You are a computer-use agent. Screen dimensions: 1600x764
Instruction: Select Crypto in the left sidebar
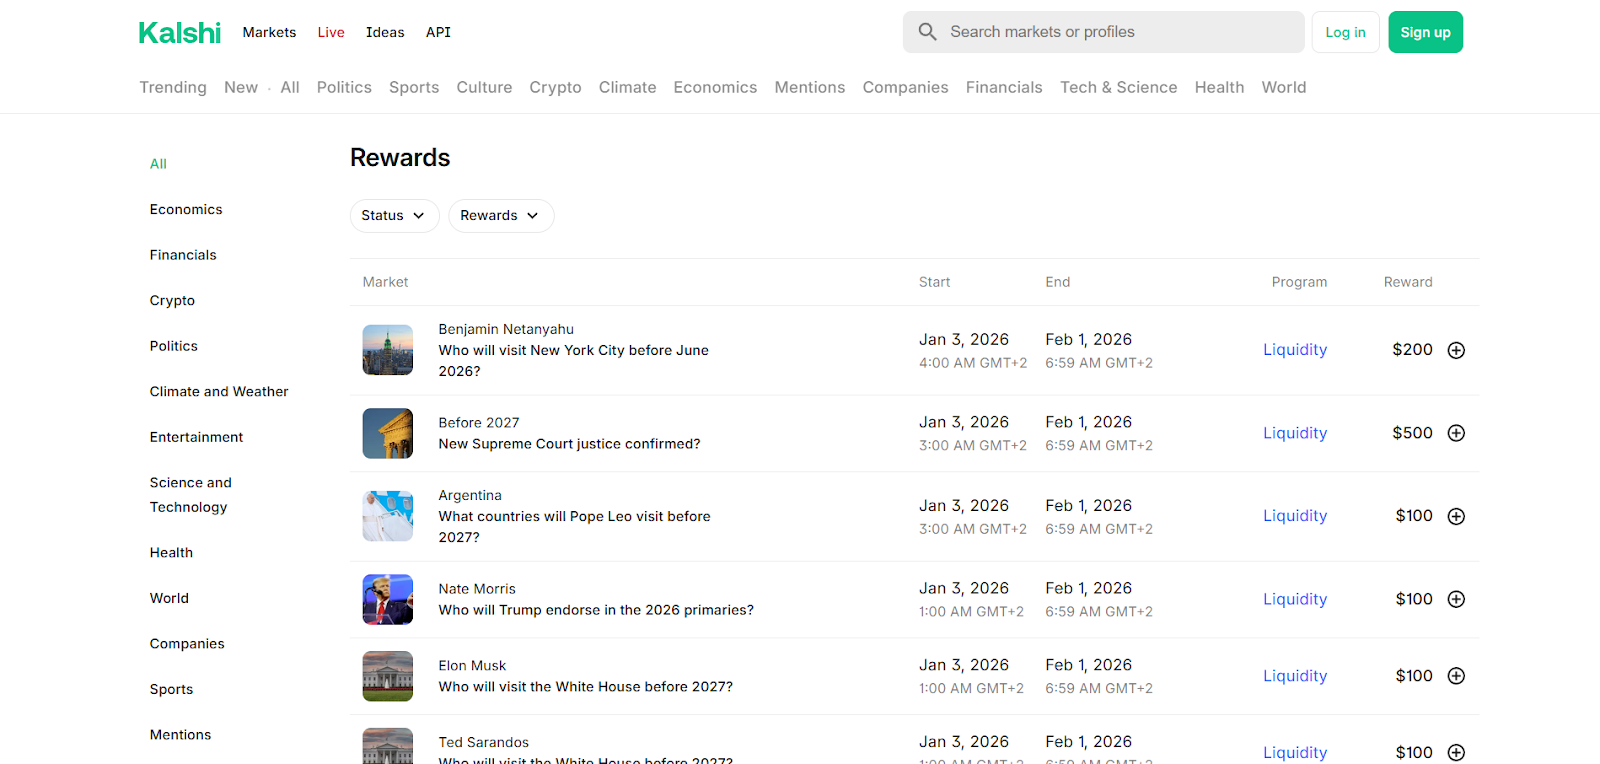(172, 301)
